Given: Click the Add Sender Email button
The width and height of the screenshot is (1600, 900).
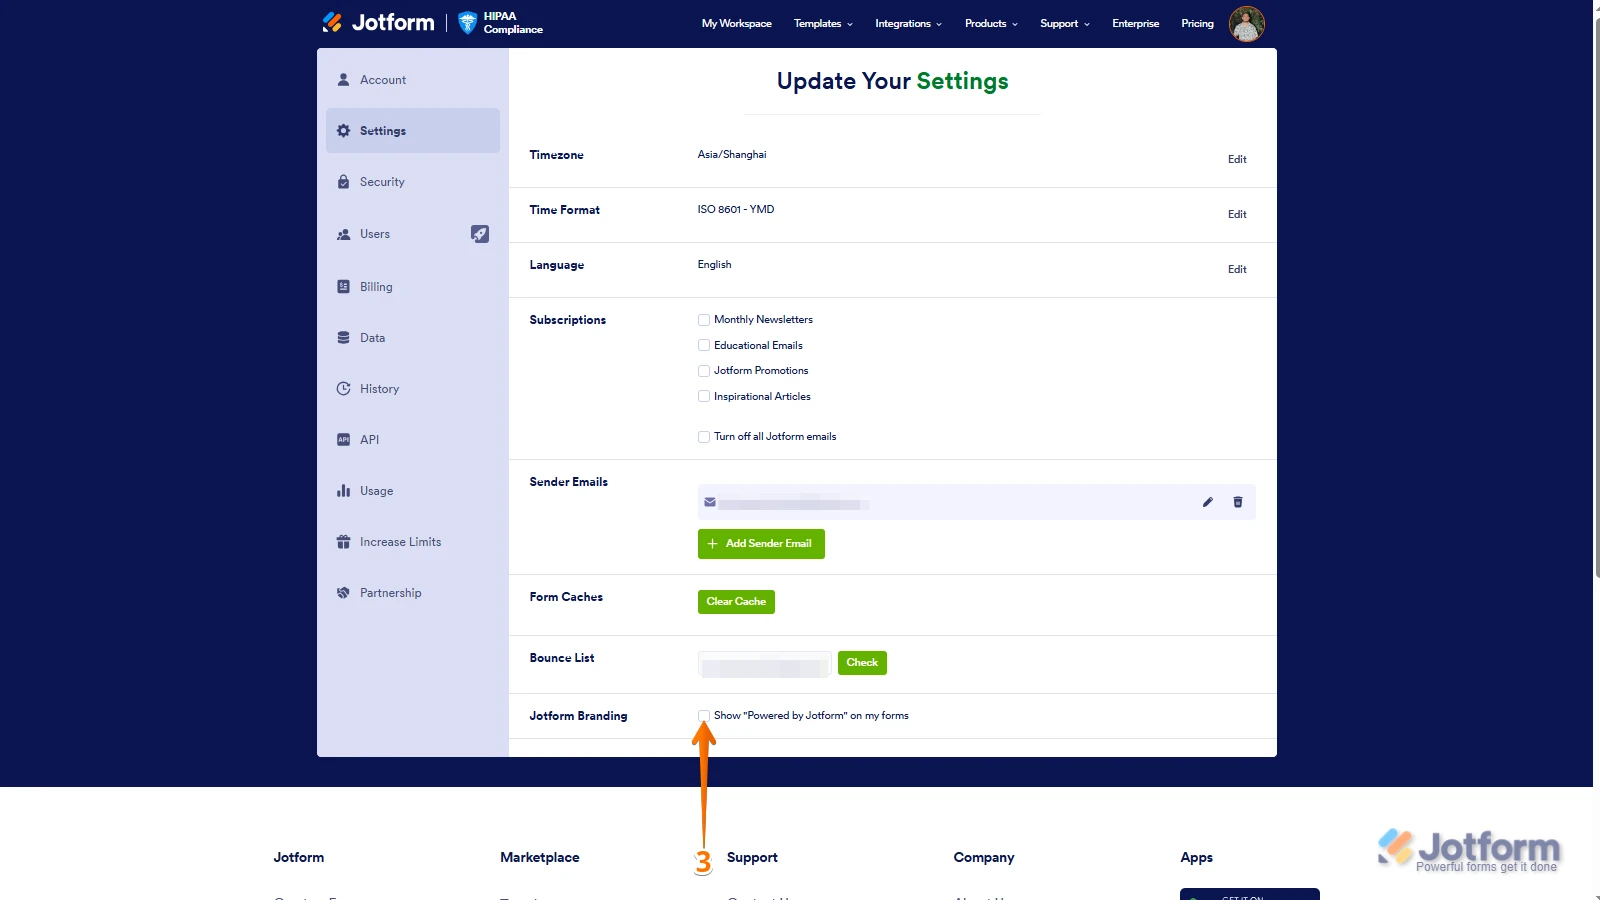Looking at the screenshot, I should tap(761, 544).
